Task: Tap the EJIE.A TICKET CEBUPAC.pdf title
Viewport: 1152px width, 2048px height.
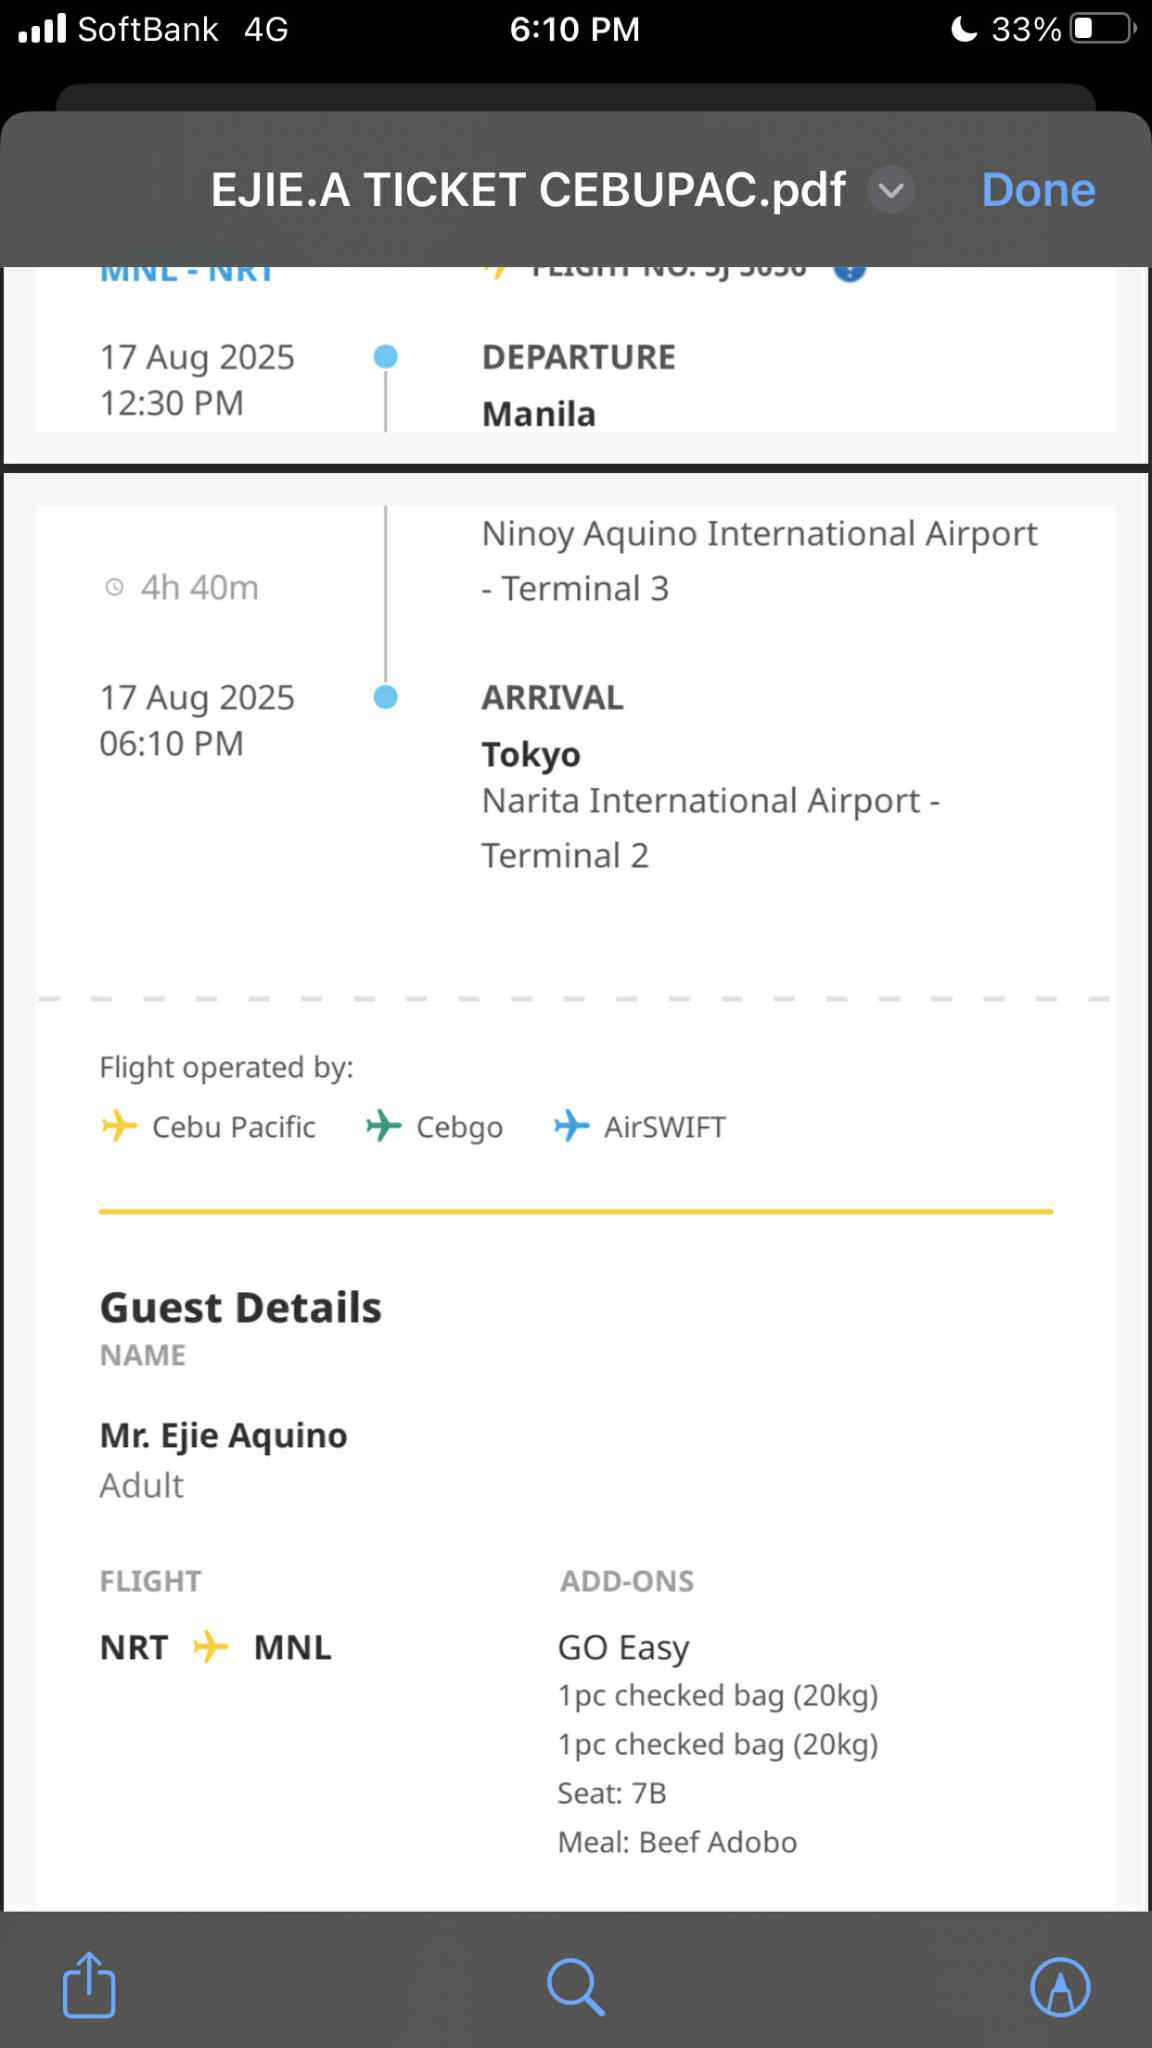Action: (528, 190)
